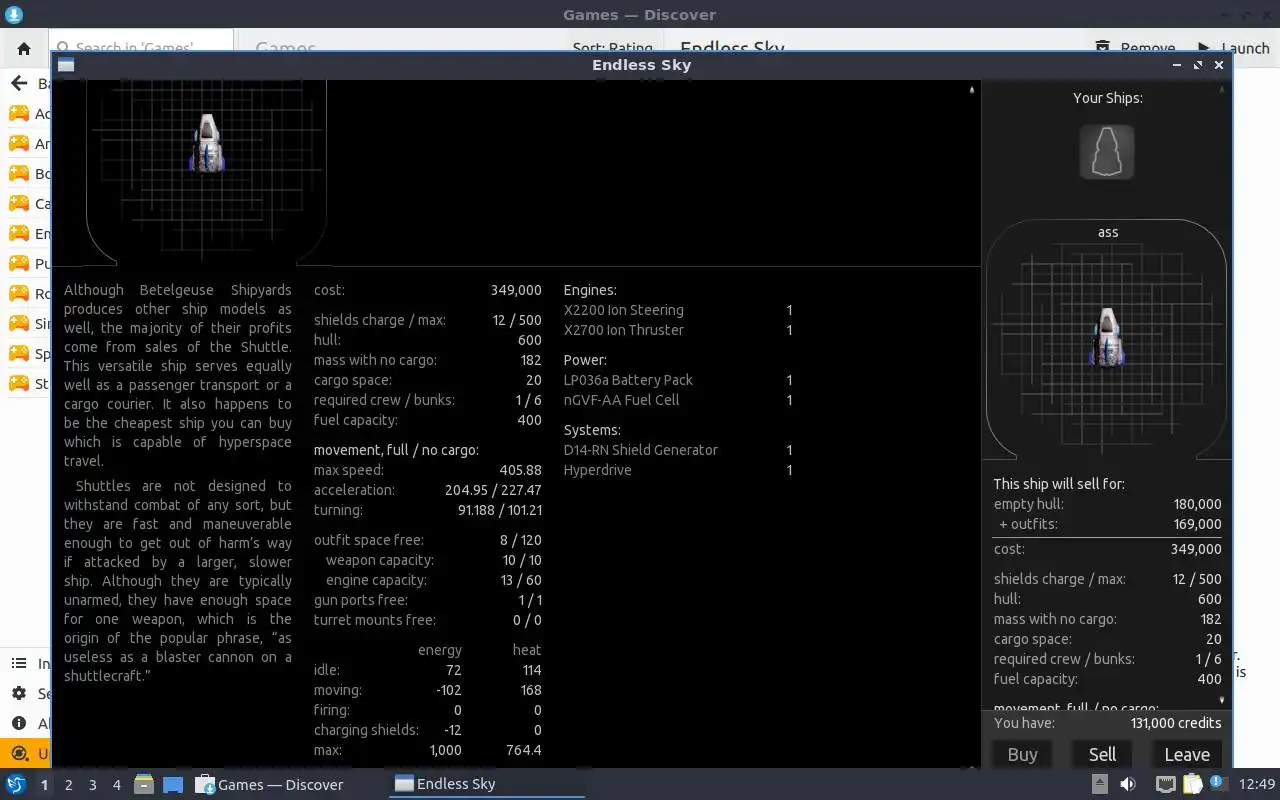Click the Shuttle image in the shipyard list

pos(207,142)
